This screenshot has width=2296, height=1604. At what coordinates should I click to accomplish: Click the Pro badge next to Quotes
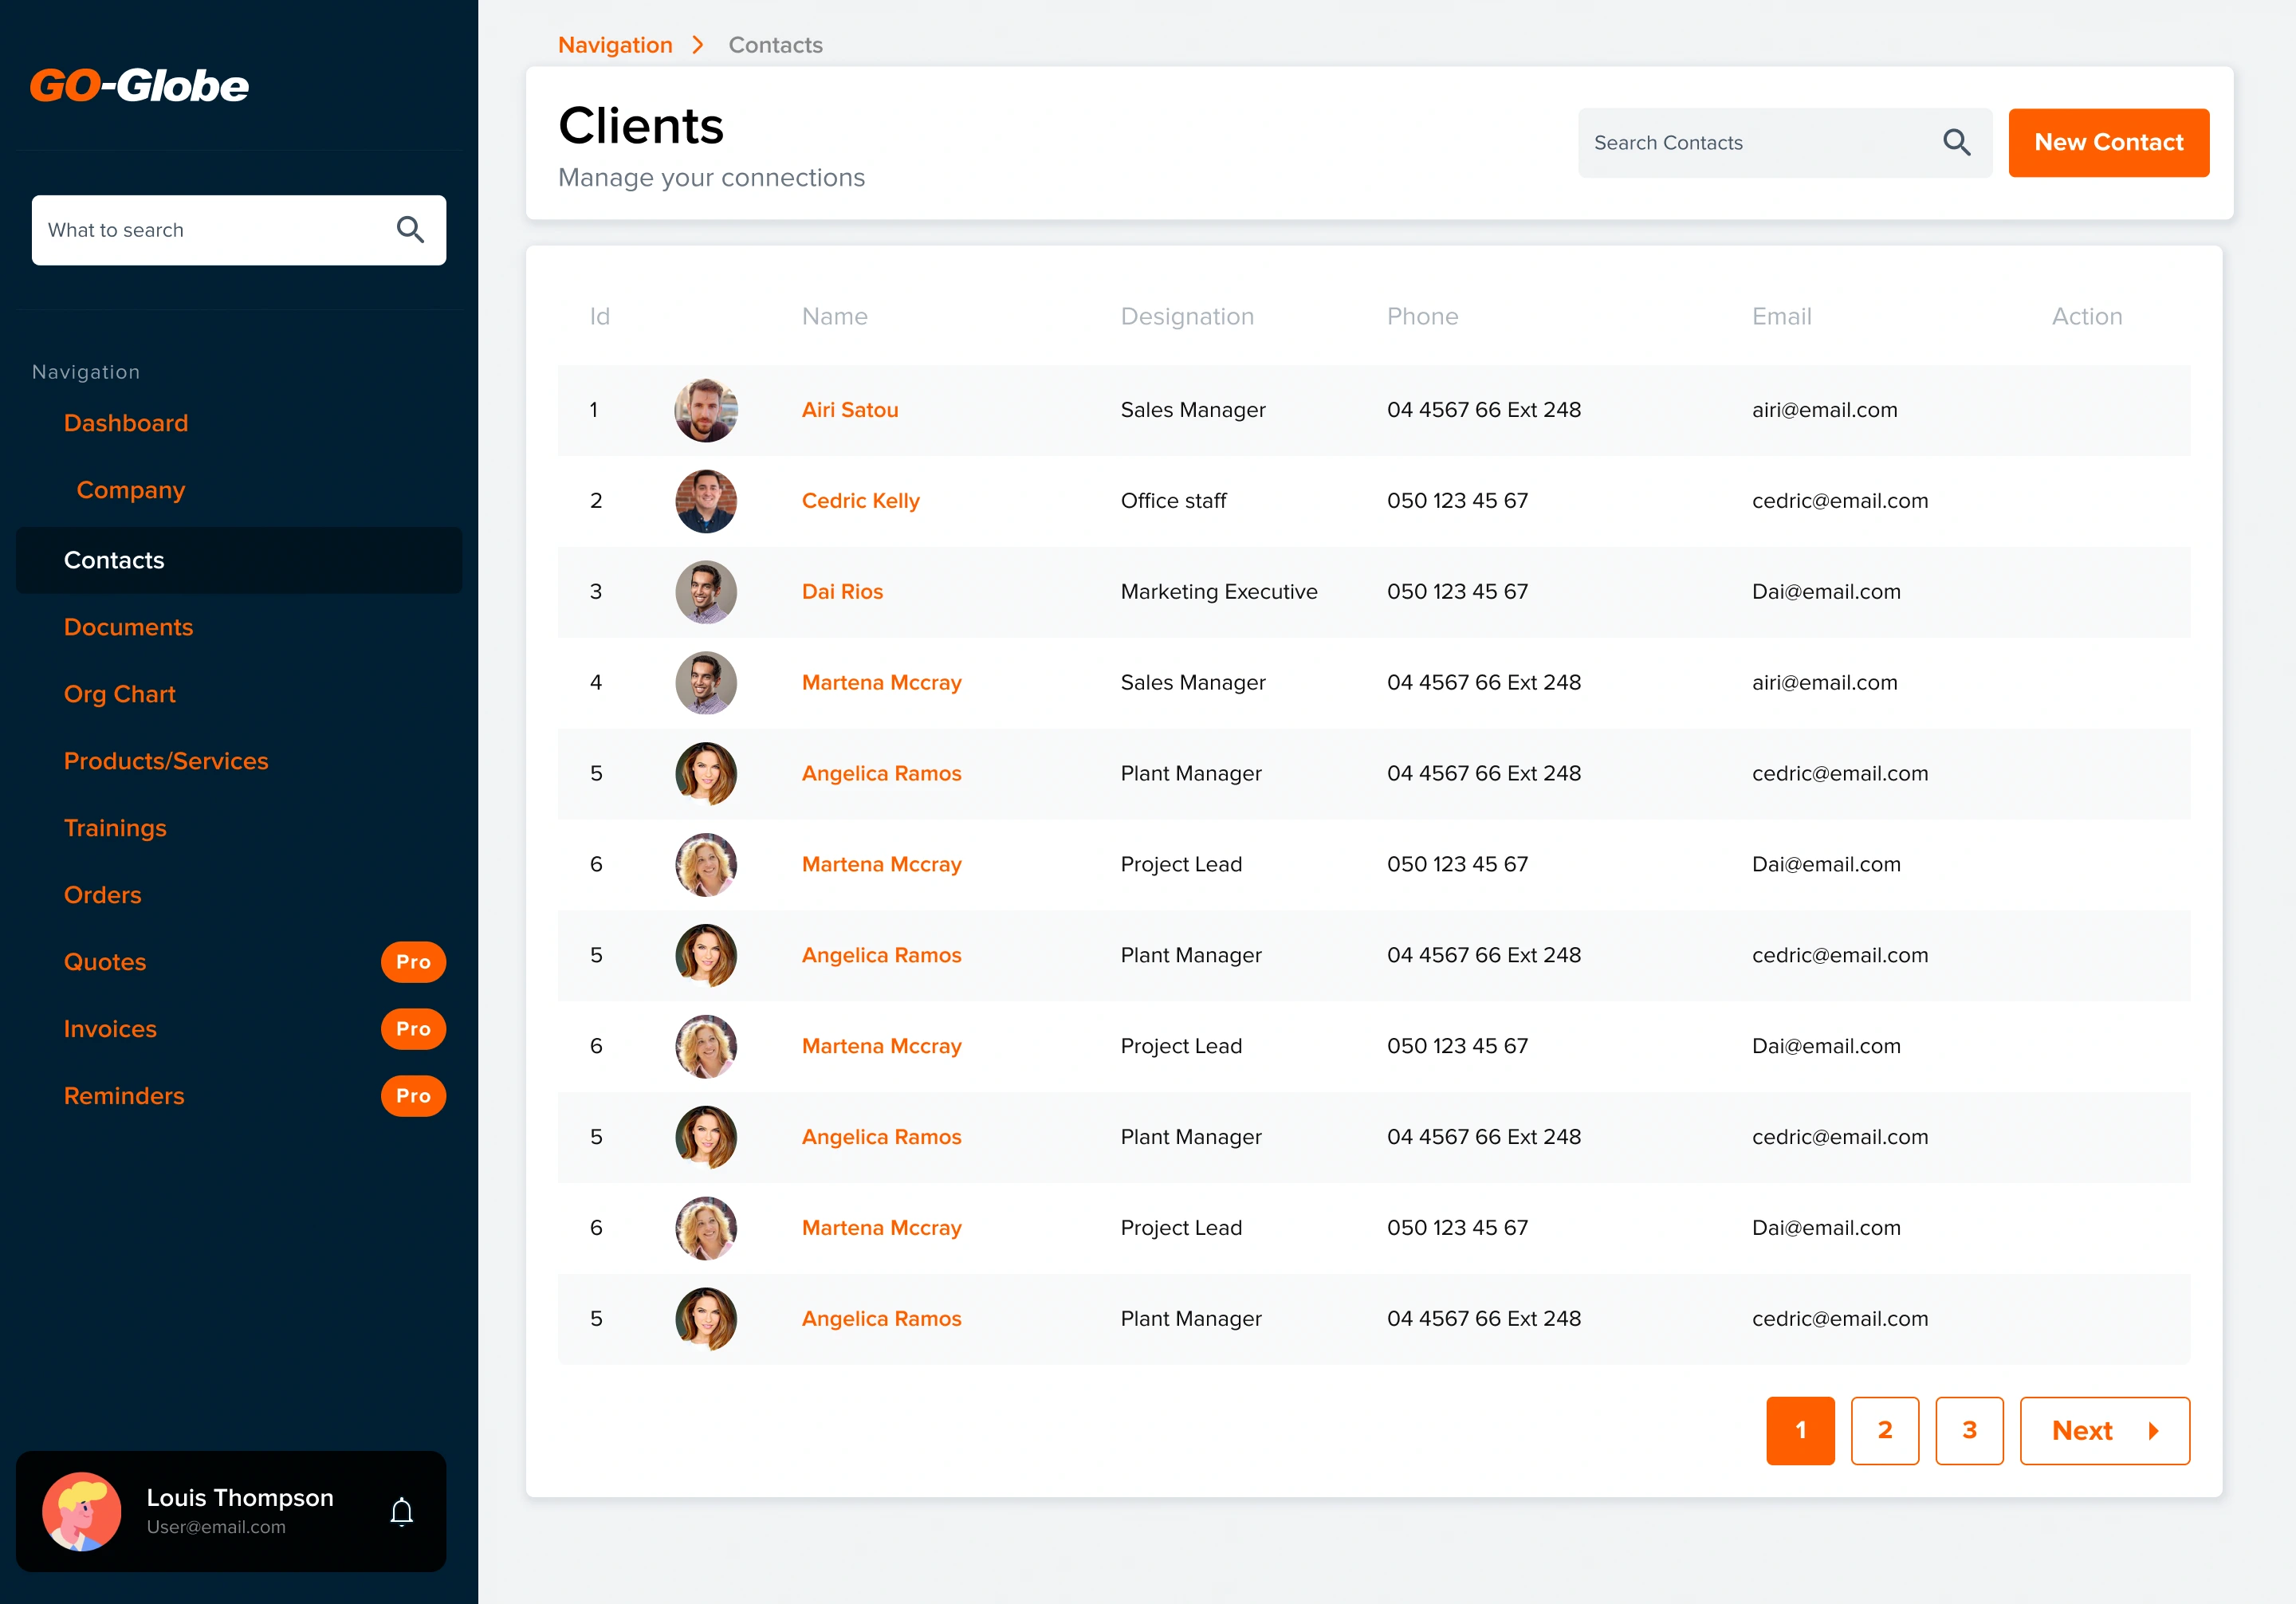pos(413,962)
